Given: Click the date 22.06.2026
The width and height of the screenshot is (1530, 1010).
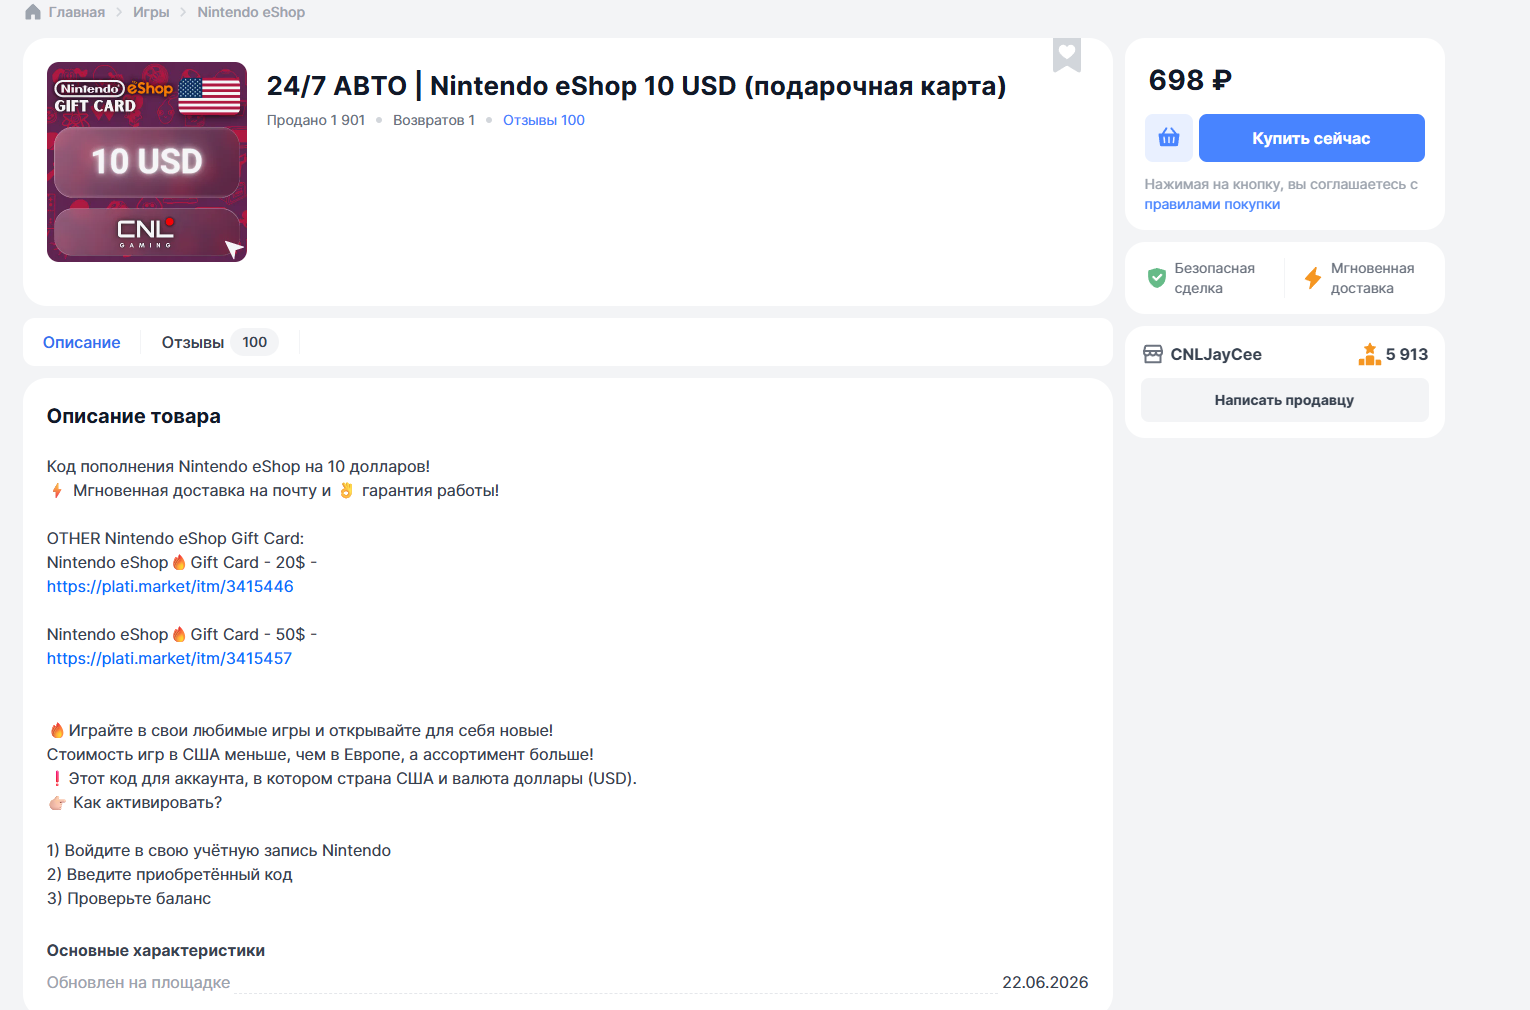Looking at the screenshot, I should (1045, 982).
